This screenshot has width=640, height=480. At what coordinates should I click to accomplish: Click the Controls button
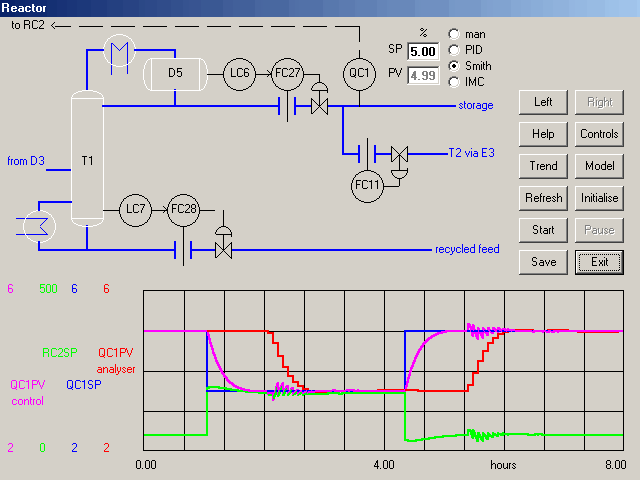599,134
